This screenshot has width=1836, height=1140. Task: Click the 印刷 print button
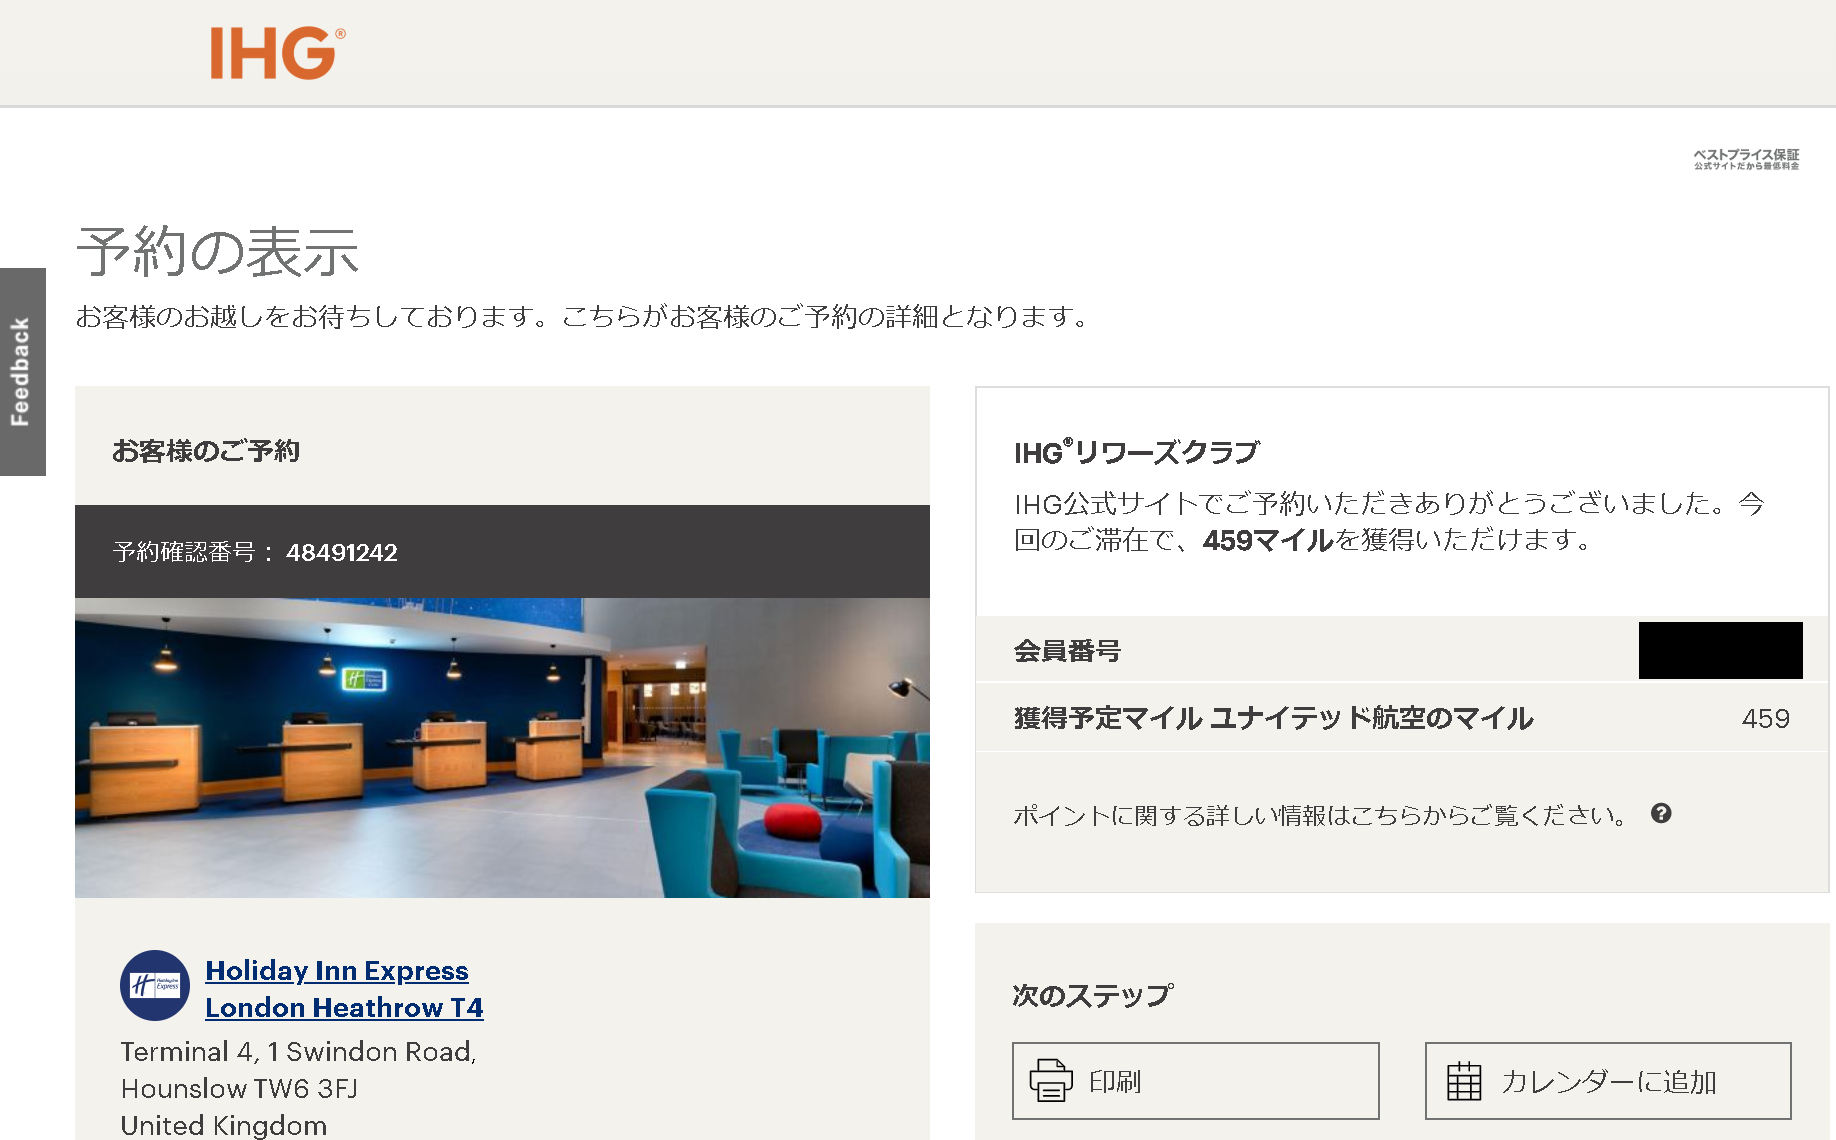(1195, 1081)
